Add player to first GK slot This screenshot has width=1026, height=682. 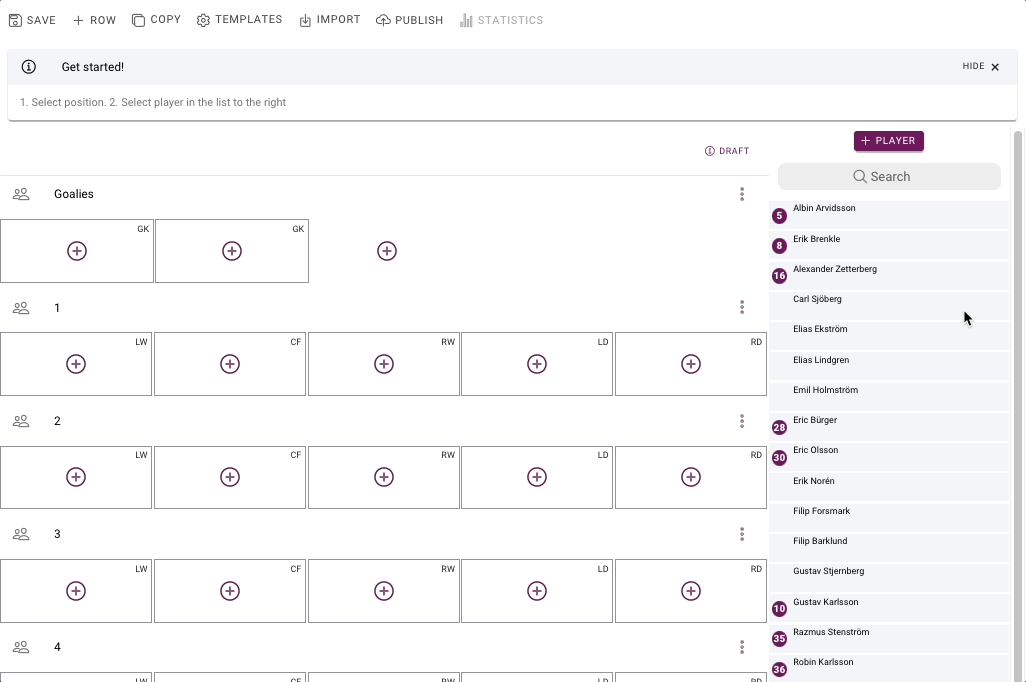(77, 251)
